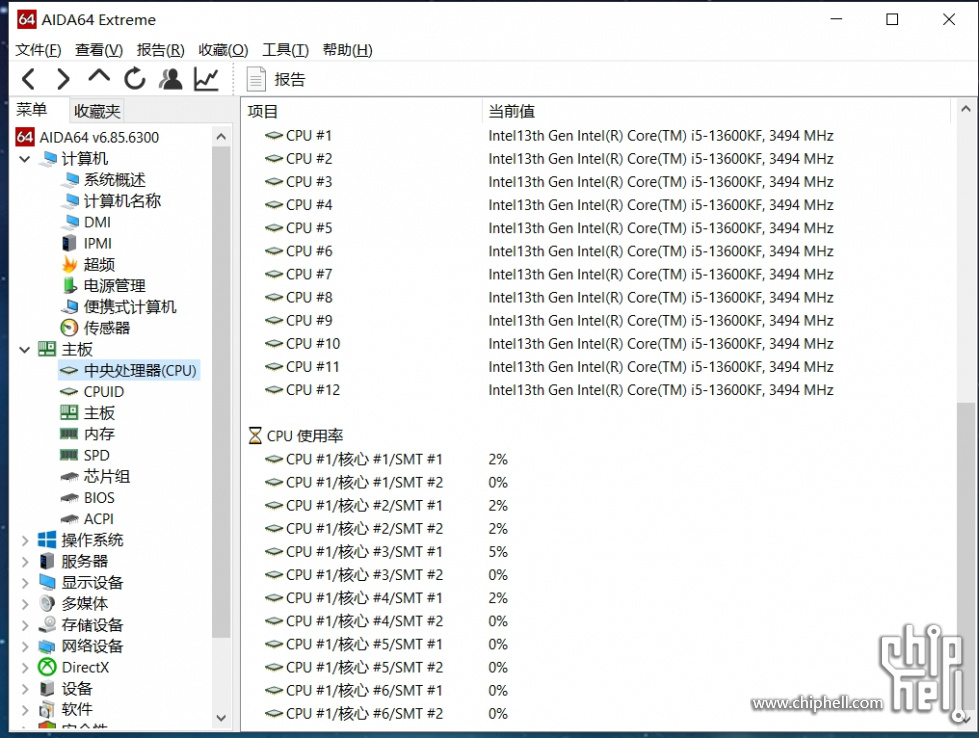
Task: Click the 内存 memory module icon
Action: 69,434
